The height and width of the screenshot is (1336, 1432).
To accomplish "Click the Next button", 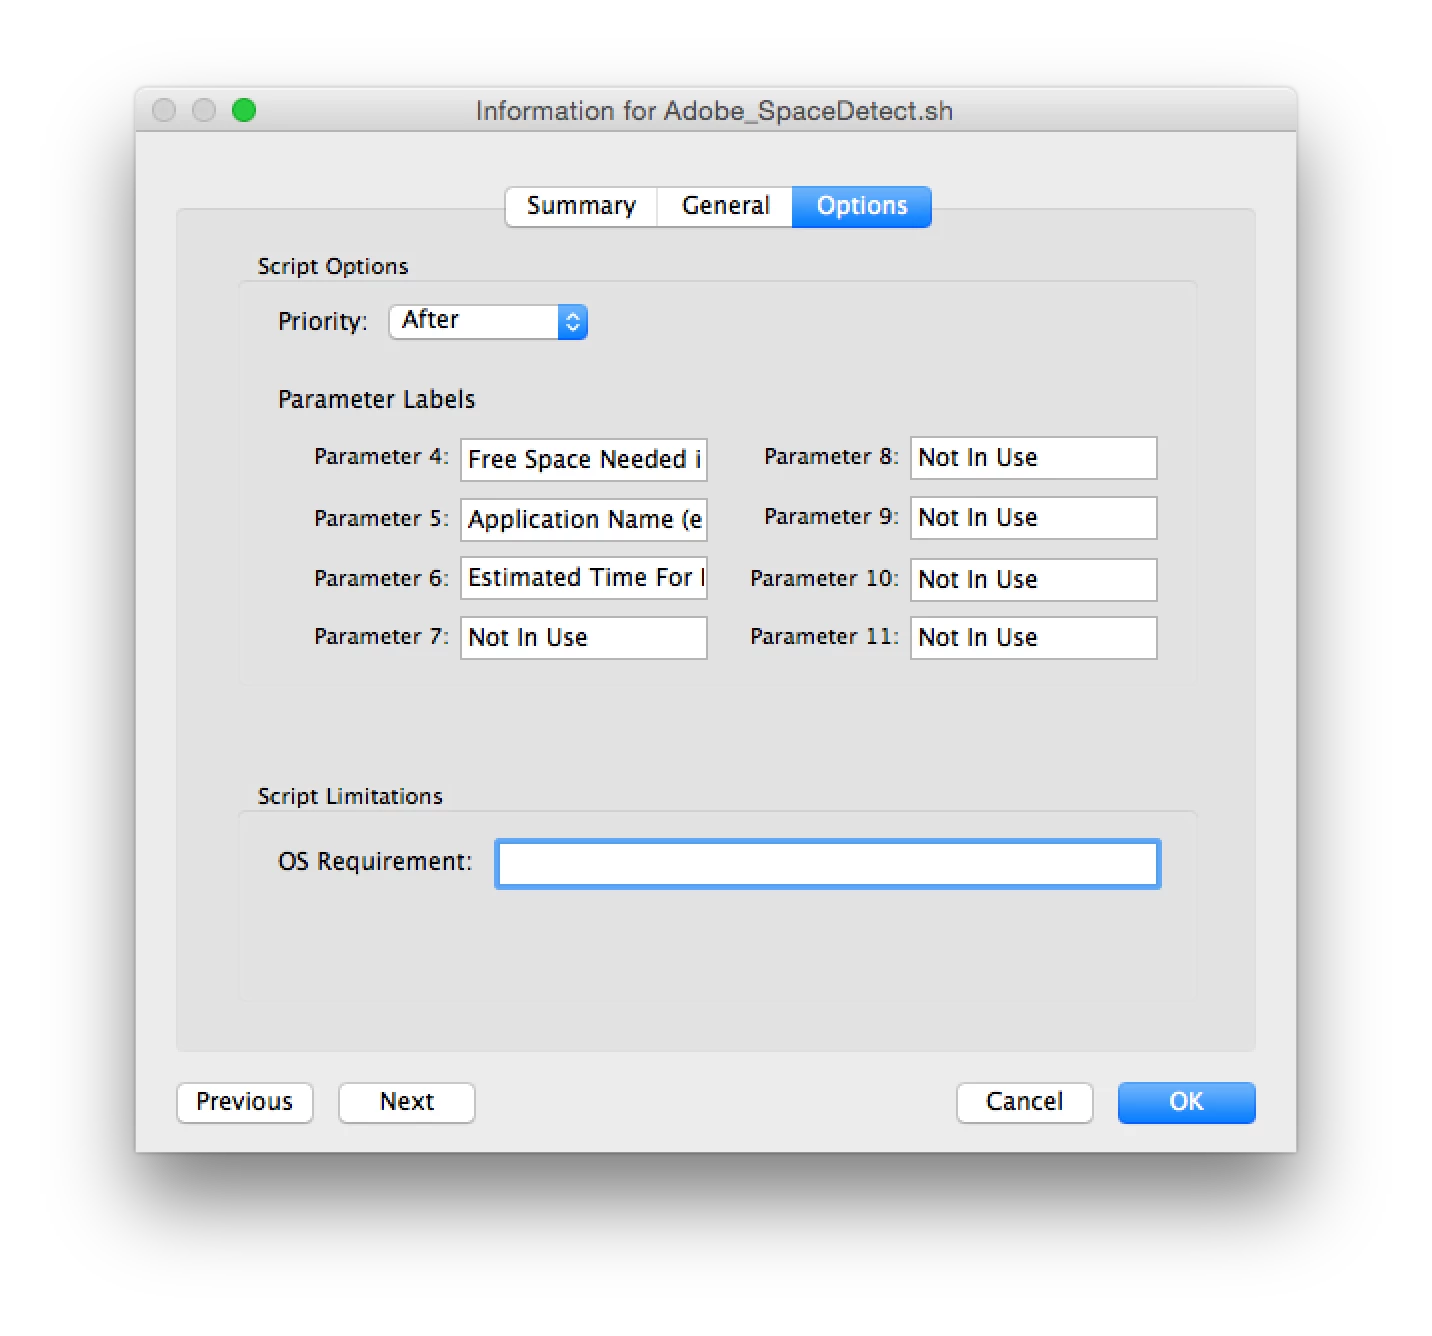I will click(407, 1102).
